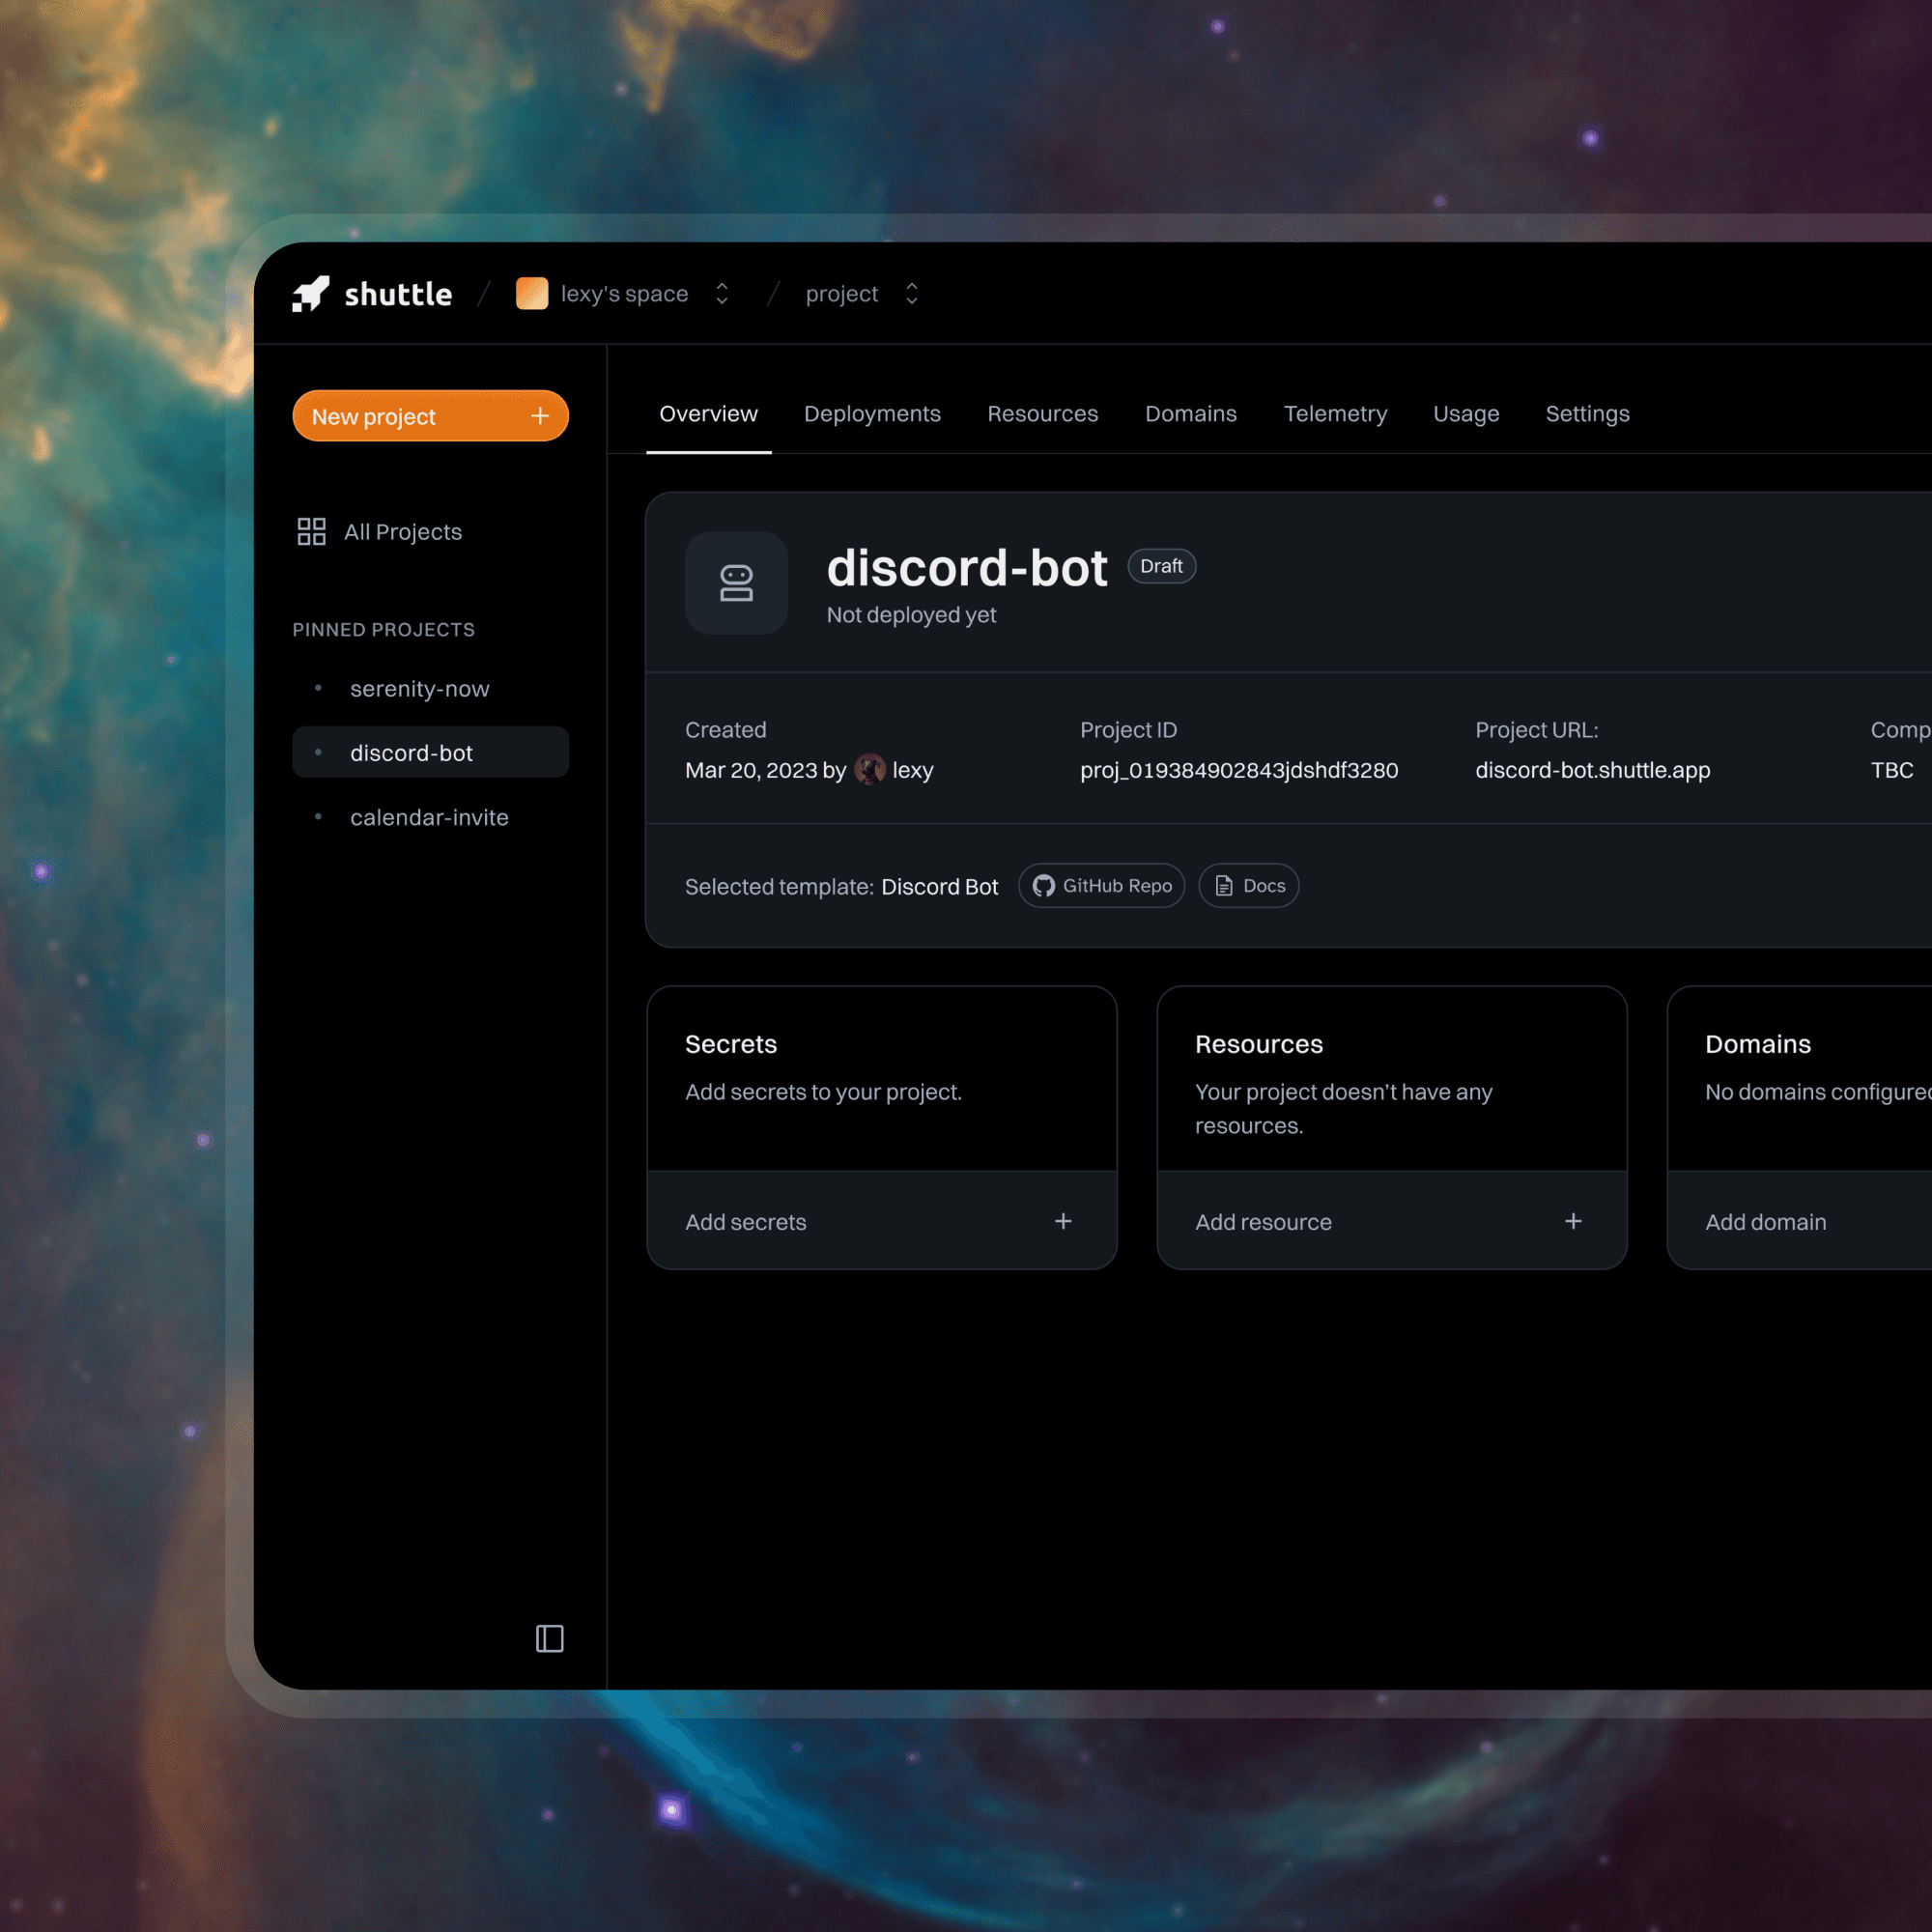The width and height of the screenshot is (1932, 1932).
Task: Click lexy's avatar image
Action: point(869,770)
